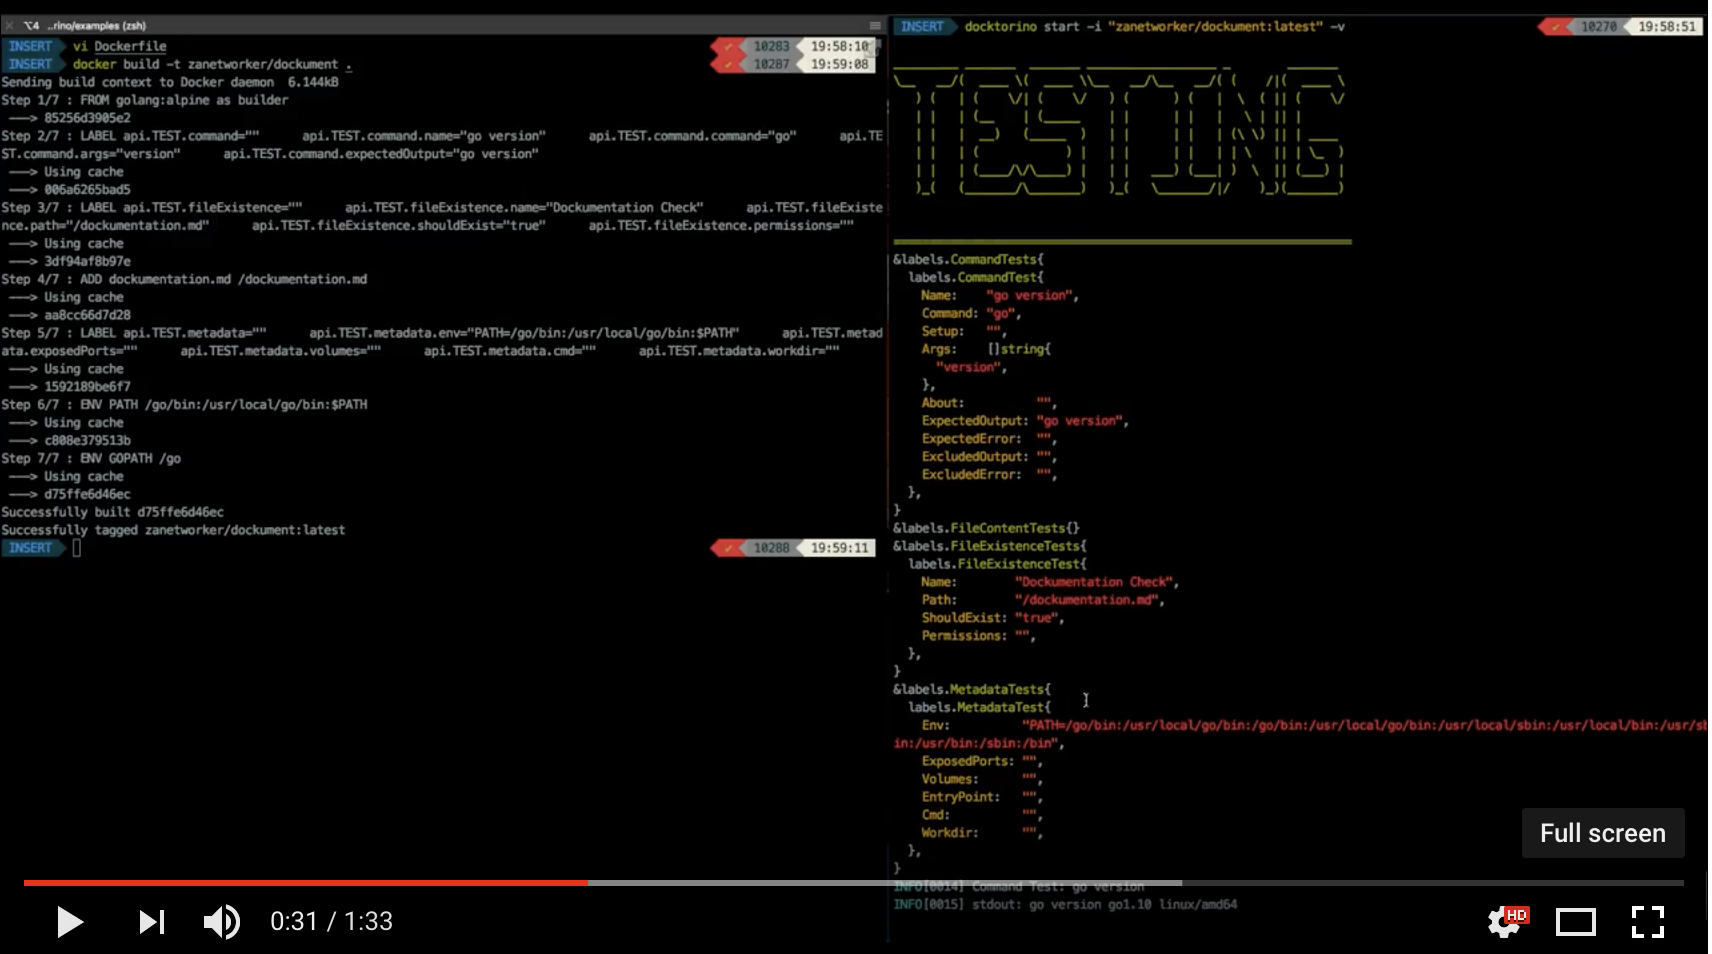The height and width of the screenshot is (954, 1712).
Task: Open the HD quality settings gear
Action: tap(1507, 921)
